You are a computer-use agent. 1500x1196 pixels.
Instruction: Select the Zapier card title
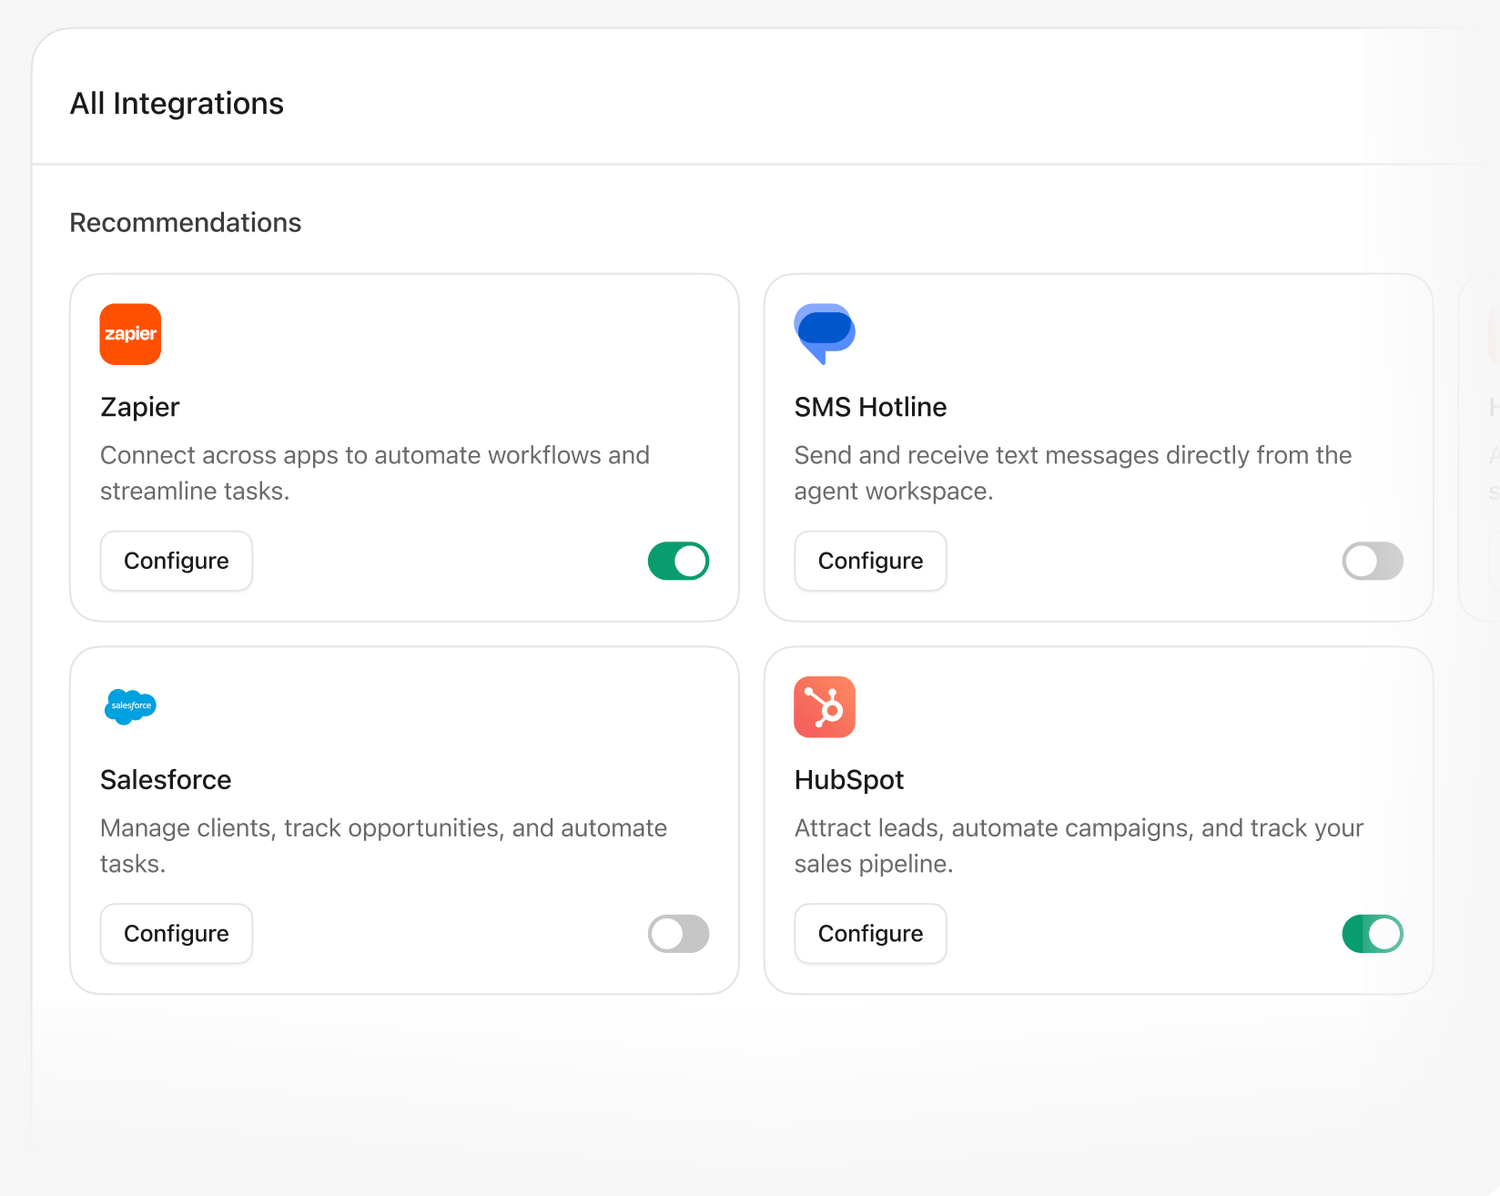pos(140,407)
